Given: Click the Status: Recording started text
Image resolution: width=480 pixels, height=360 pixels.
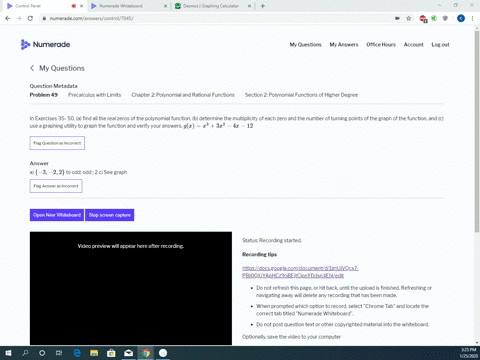Looking at the screenshot, I should 272,240.
